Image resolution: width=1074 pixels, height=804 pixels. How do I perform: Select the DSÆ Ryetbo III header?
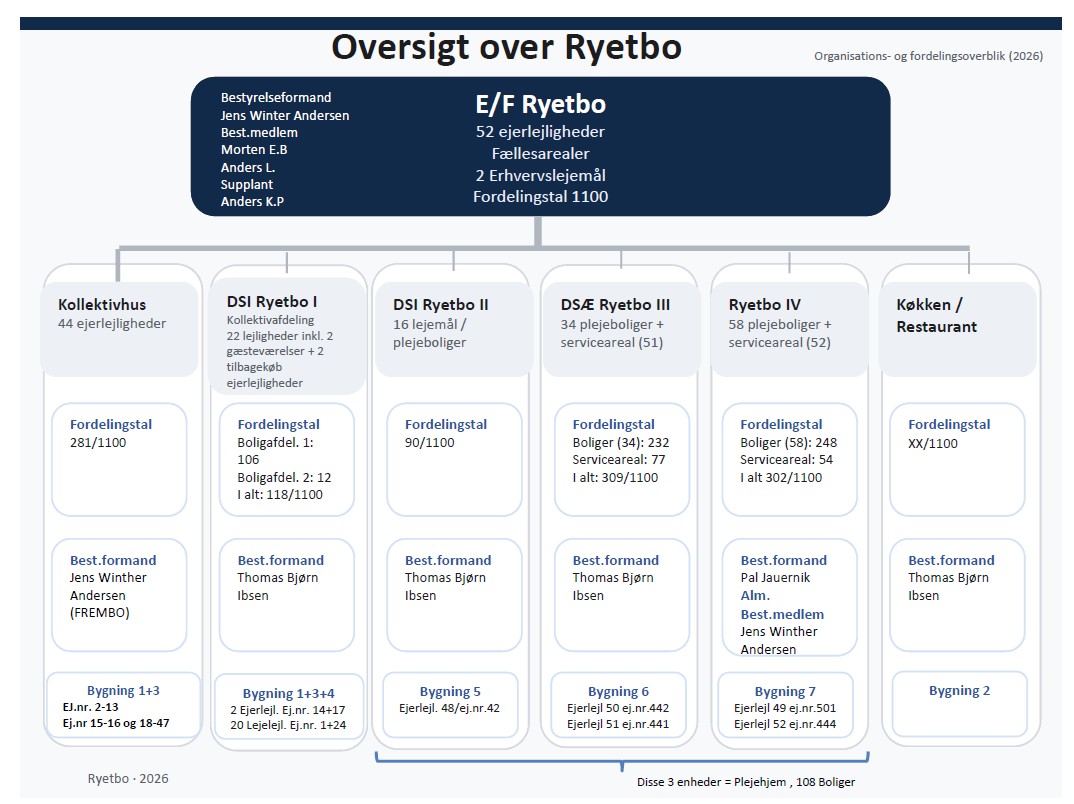[x=622, y=329]
